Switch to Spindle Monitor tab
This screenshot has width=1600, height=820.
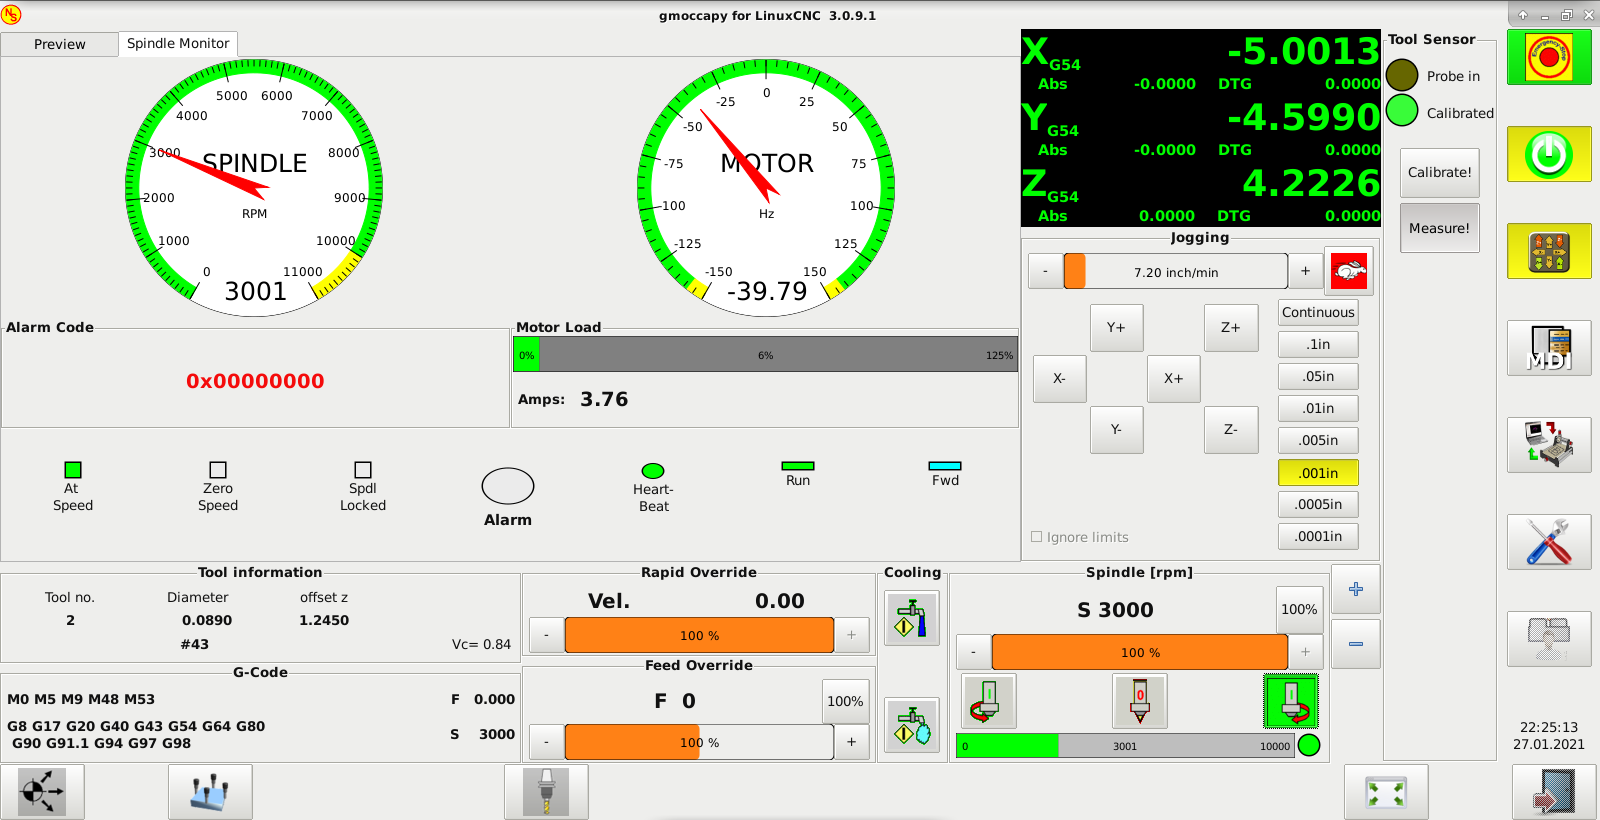click(178, 43)
